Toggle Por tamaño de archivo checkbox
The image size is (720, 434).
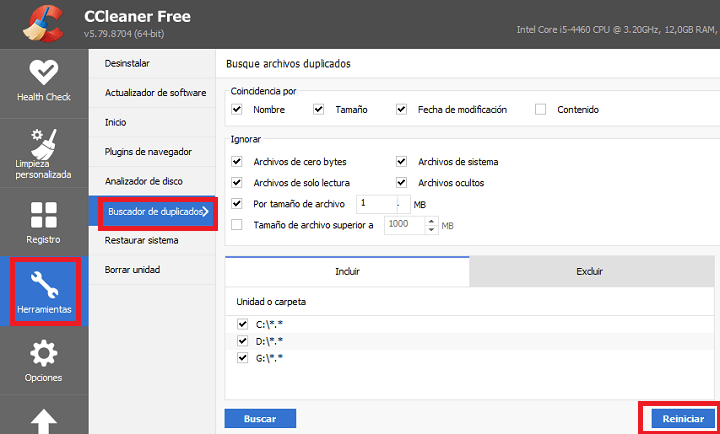click(236, 203)
